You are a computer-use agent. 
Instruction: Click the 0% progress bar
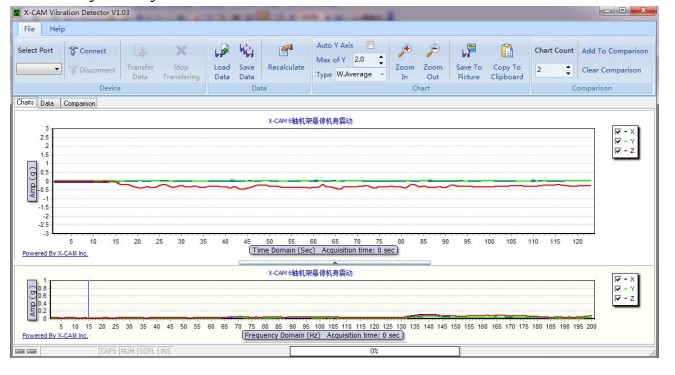[x=375, y=351]
